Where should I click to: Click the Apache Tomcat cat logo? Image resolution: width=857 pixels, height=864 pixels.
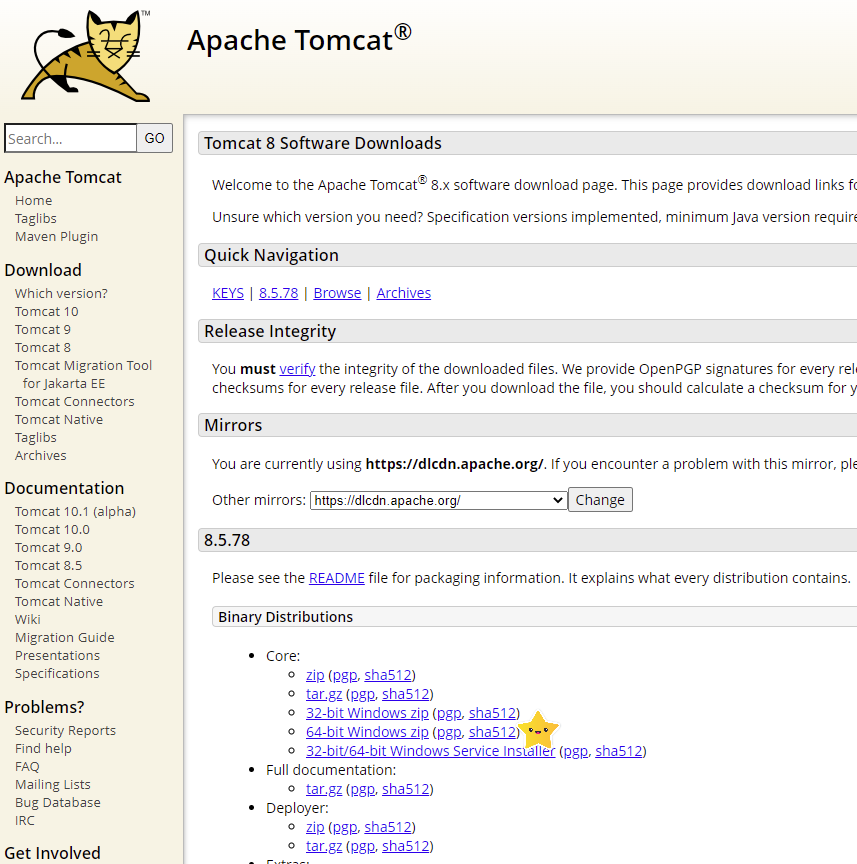coord(85,56)
